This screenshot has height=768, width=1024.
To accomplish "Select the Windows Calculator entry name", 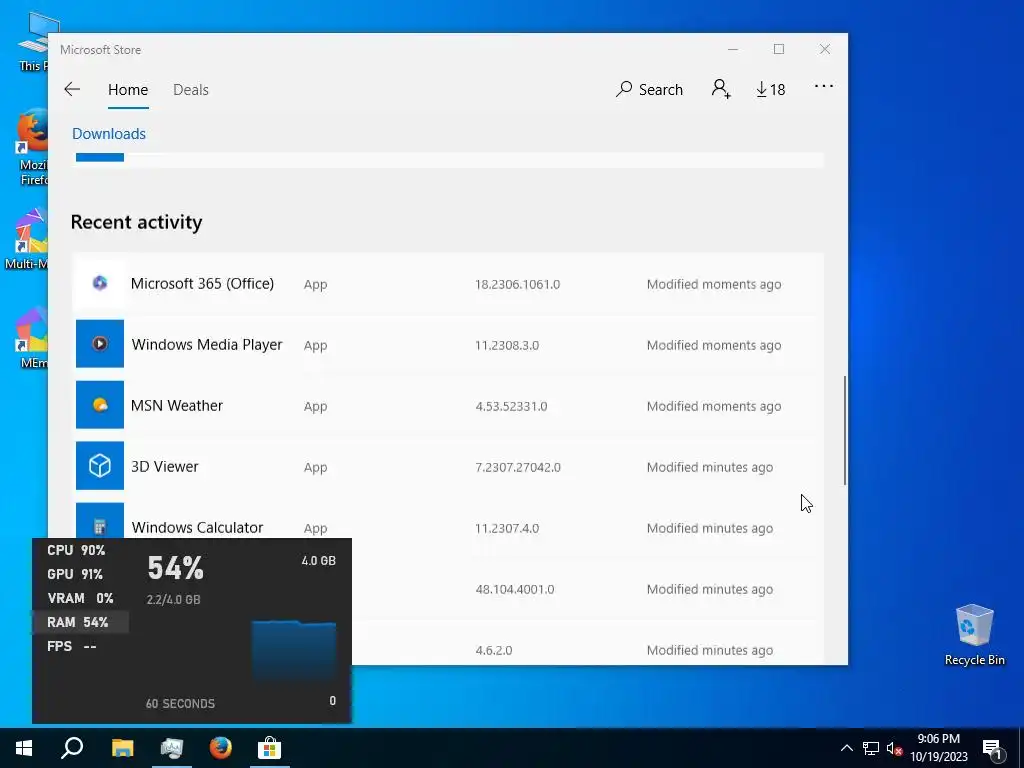I will pos(197,528).
